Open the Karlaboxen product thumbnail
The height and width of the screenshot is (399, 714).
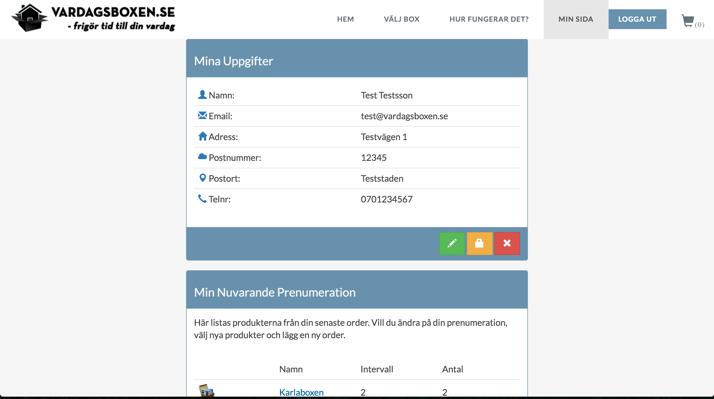pos(207,390)
